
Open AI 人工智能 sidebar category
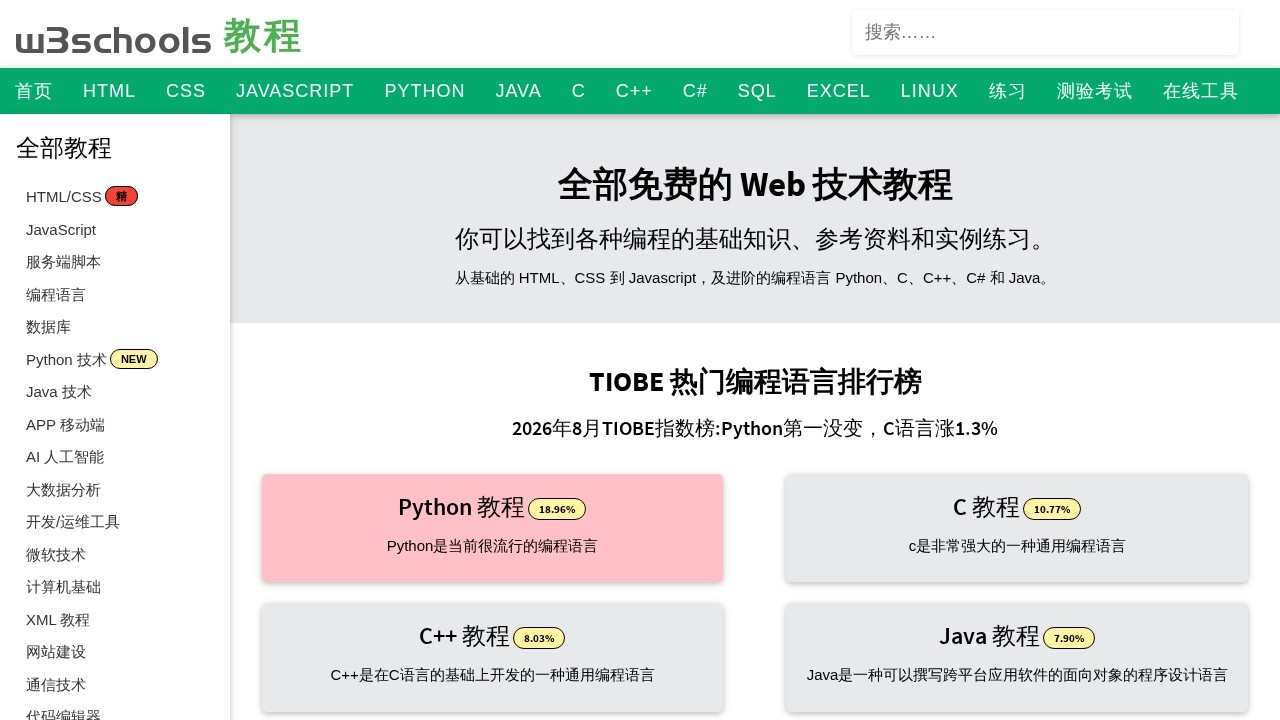coord(65,457)
